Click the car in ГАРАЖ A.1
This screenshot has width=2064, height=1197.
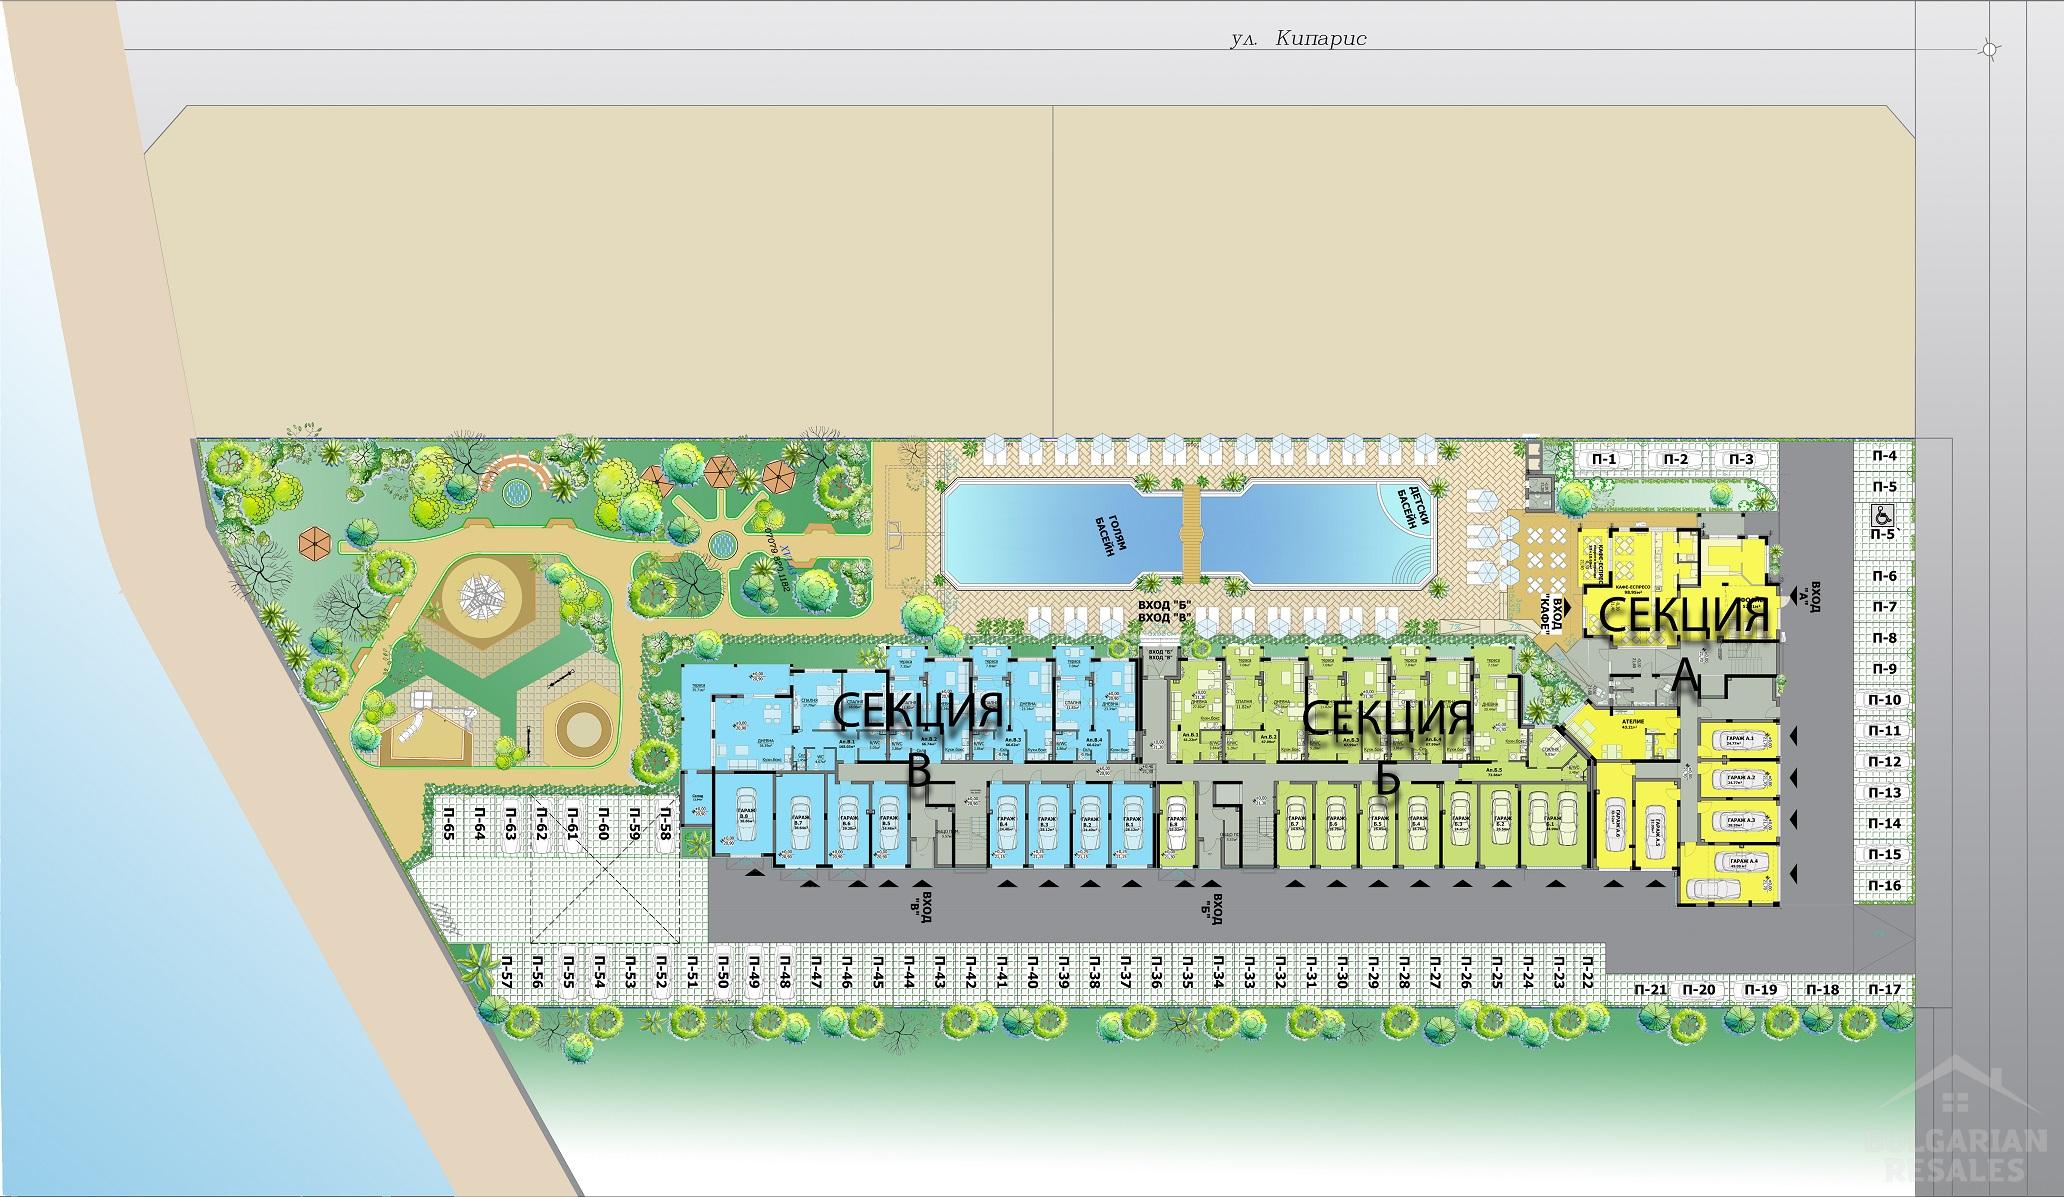click(1738, 741)
